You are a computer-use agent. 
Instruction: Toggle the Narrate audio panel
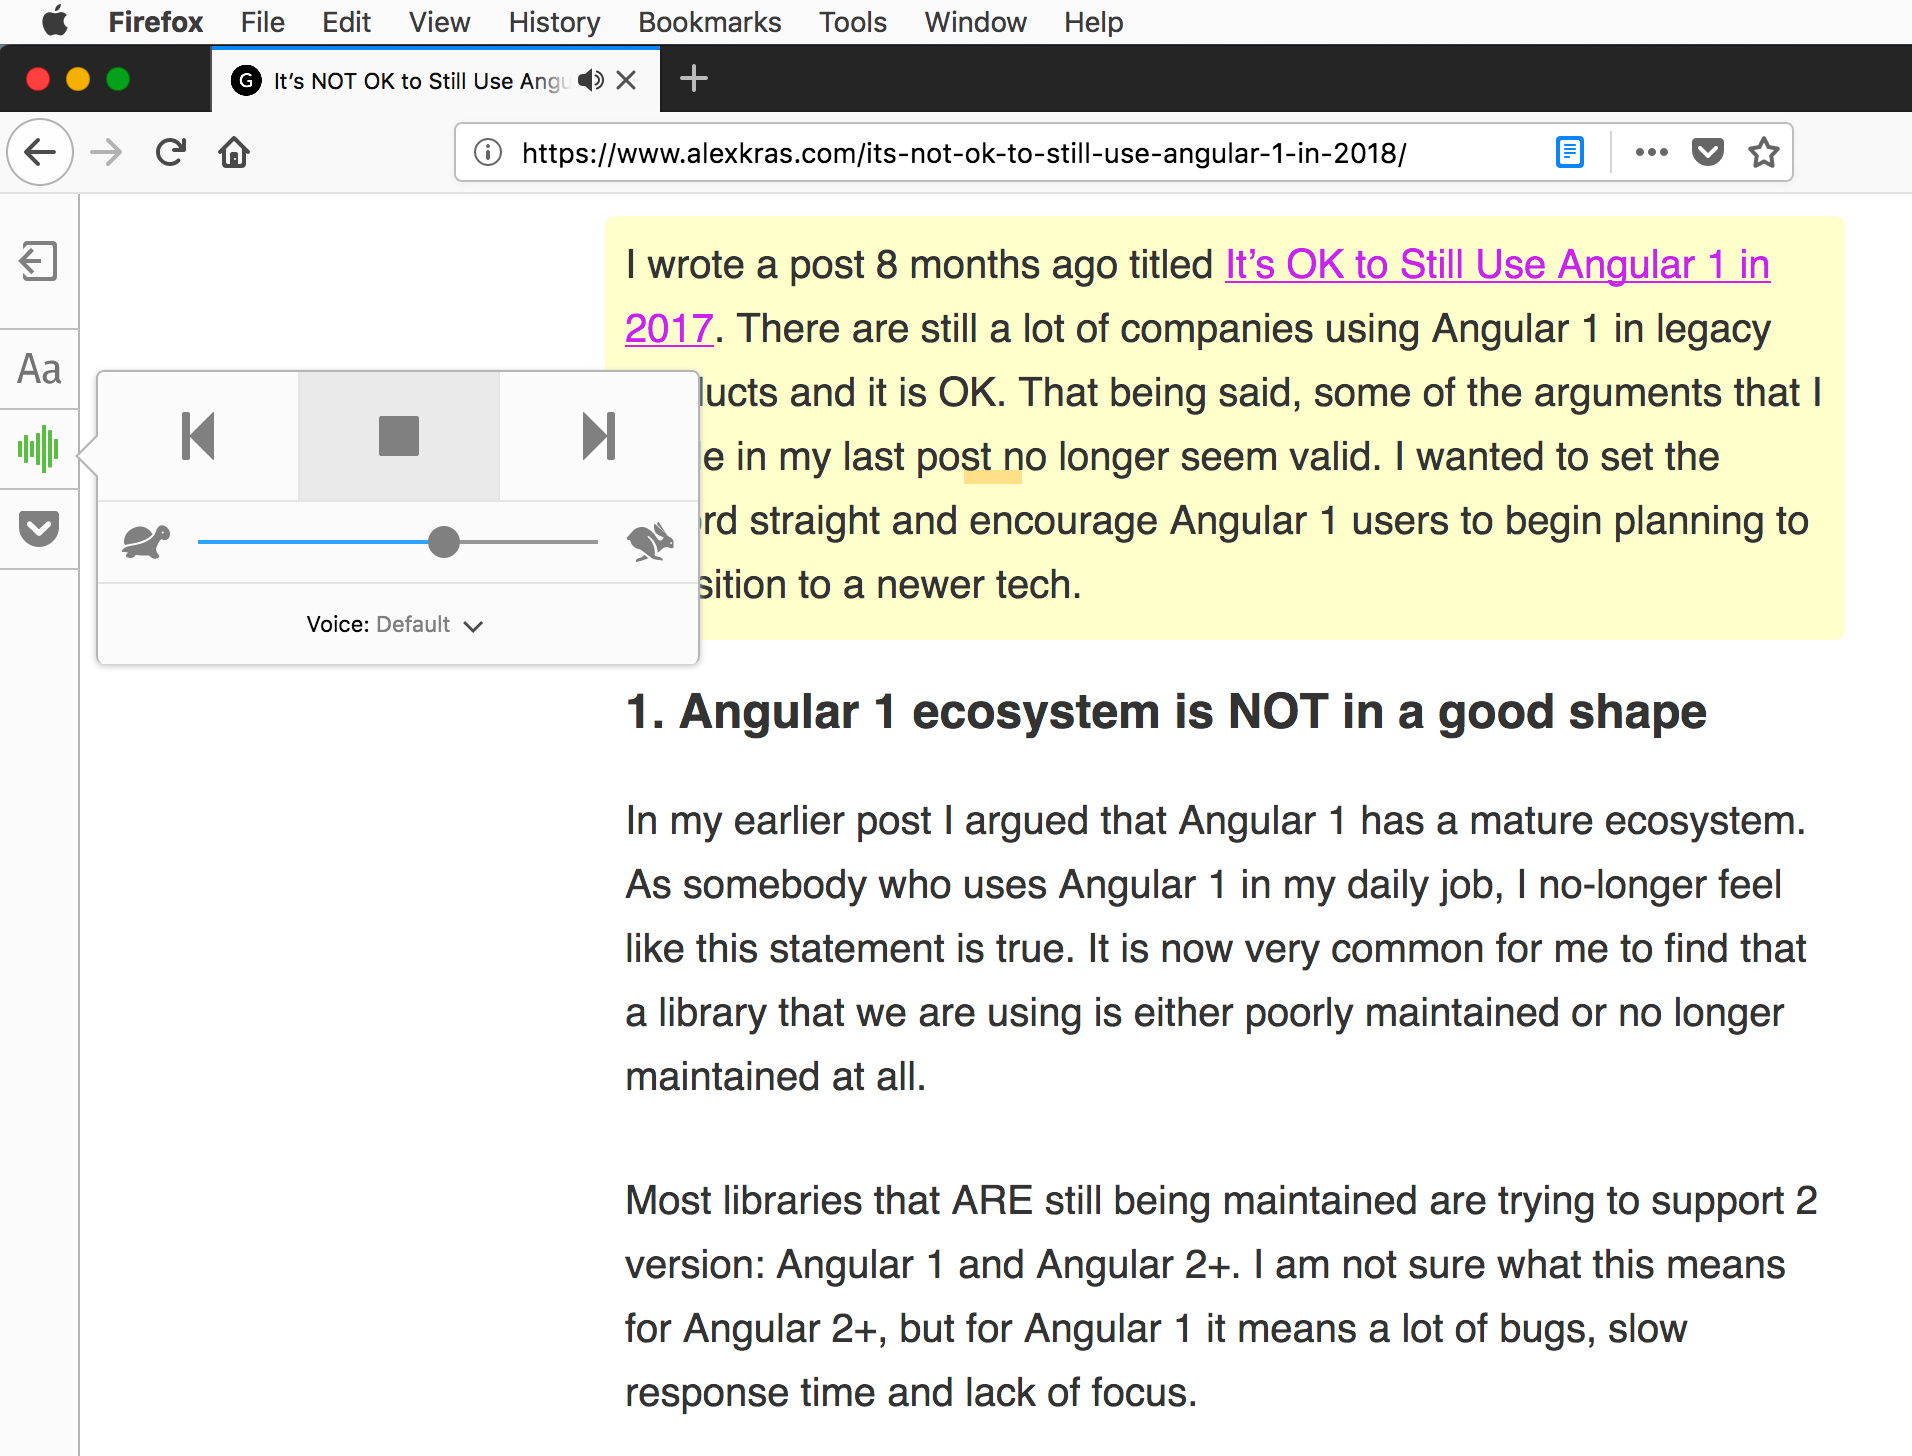pos(39,449)
